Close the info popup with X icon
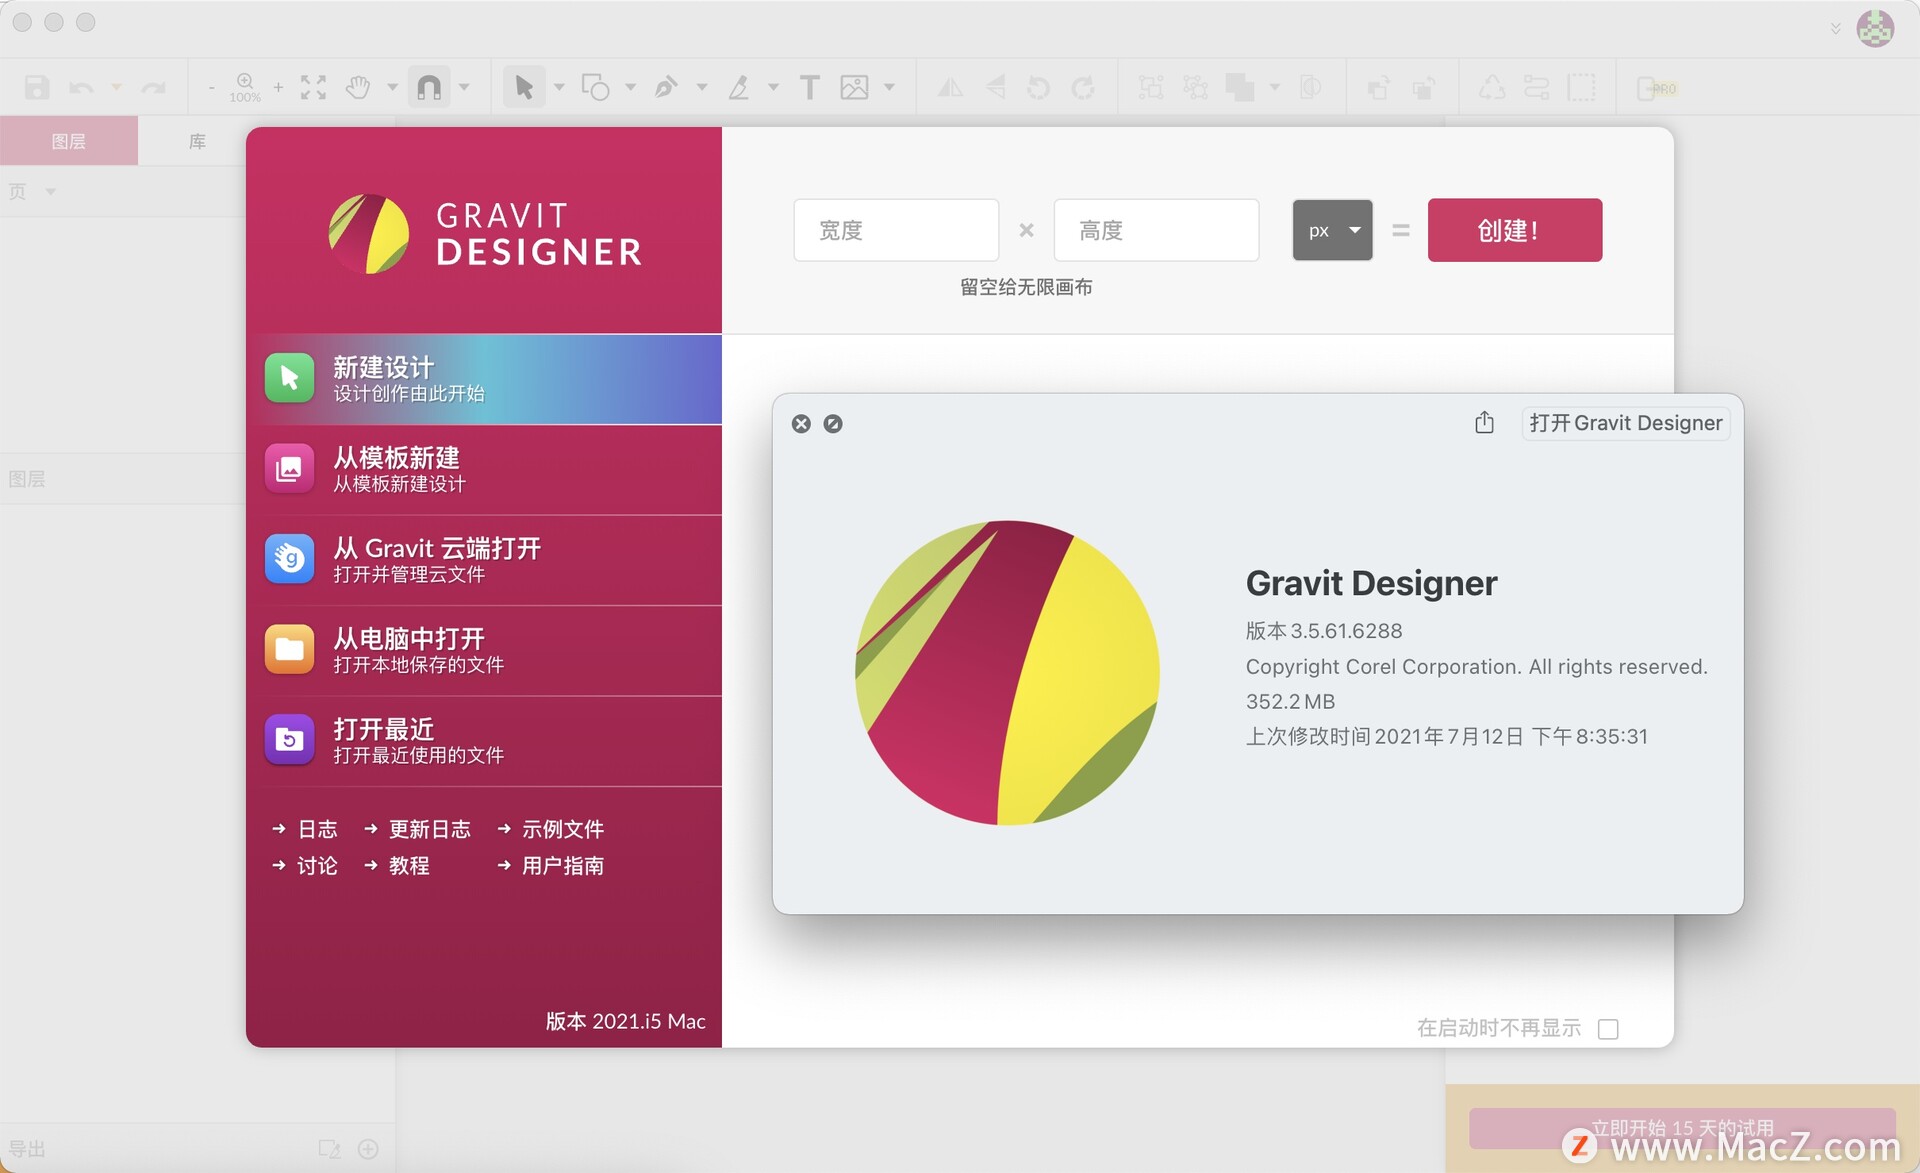 pyautogui.click(x=801, y=424)
